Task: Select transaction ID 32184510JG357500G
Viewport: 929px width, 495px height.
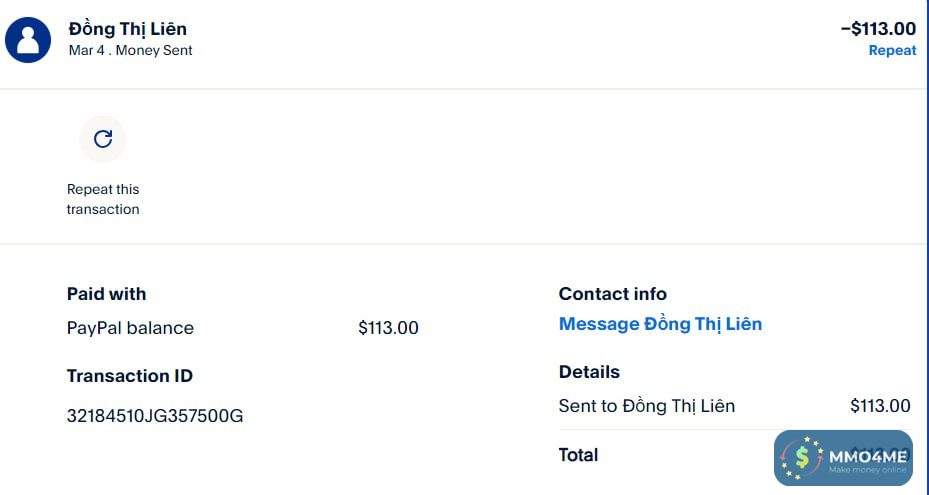Action: click(x=155, y=416)
